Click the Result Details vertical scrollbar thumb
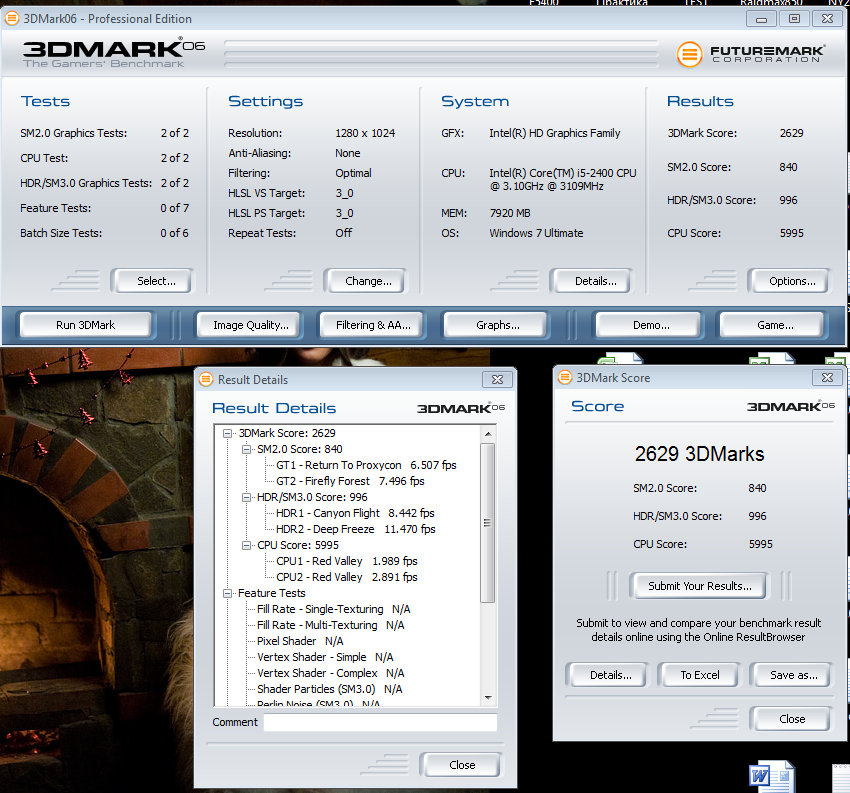The image size is (850, 793). pyautogui.click(x=488, y=523)
